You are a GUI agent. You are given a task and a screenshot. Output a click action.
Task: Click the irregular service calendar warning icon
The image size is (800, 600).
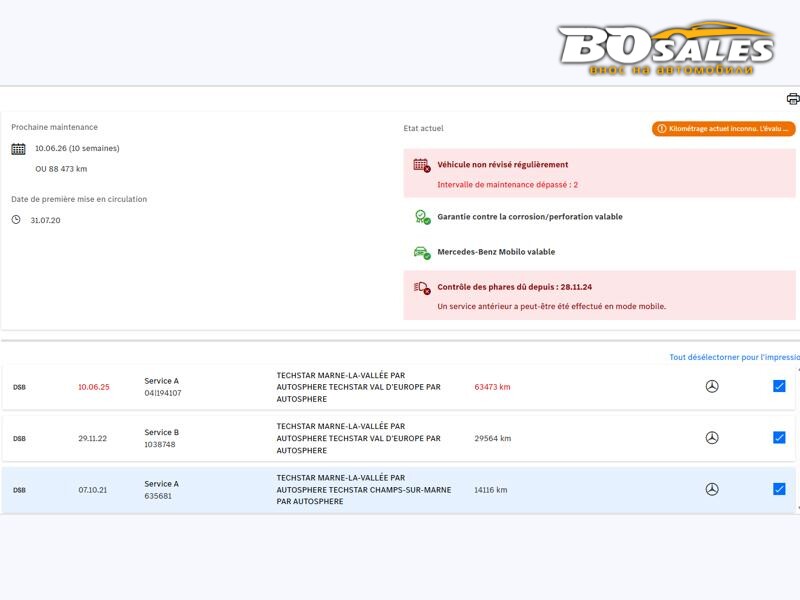[421, 165]
